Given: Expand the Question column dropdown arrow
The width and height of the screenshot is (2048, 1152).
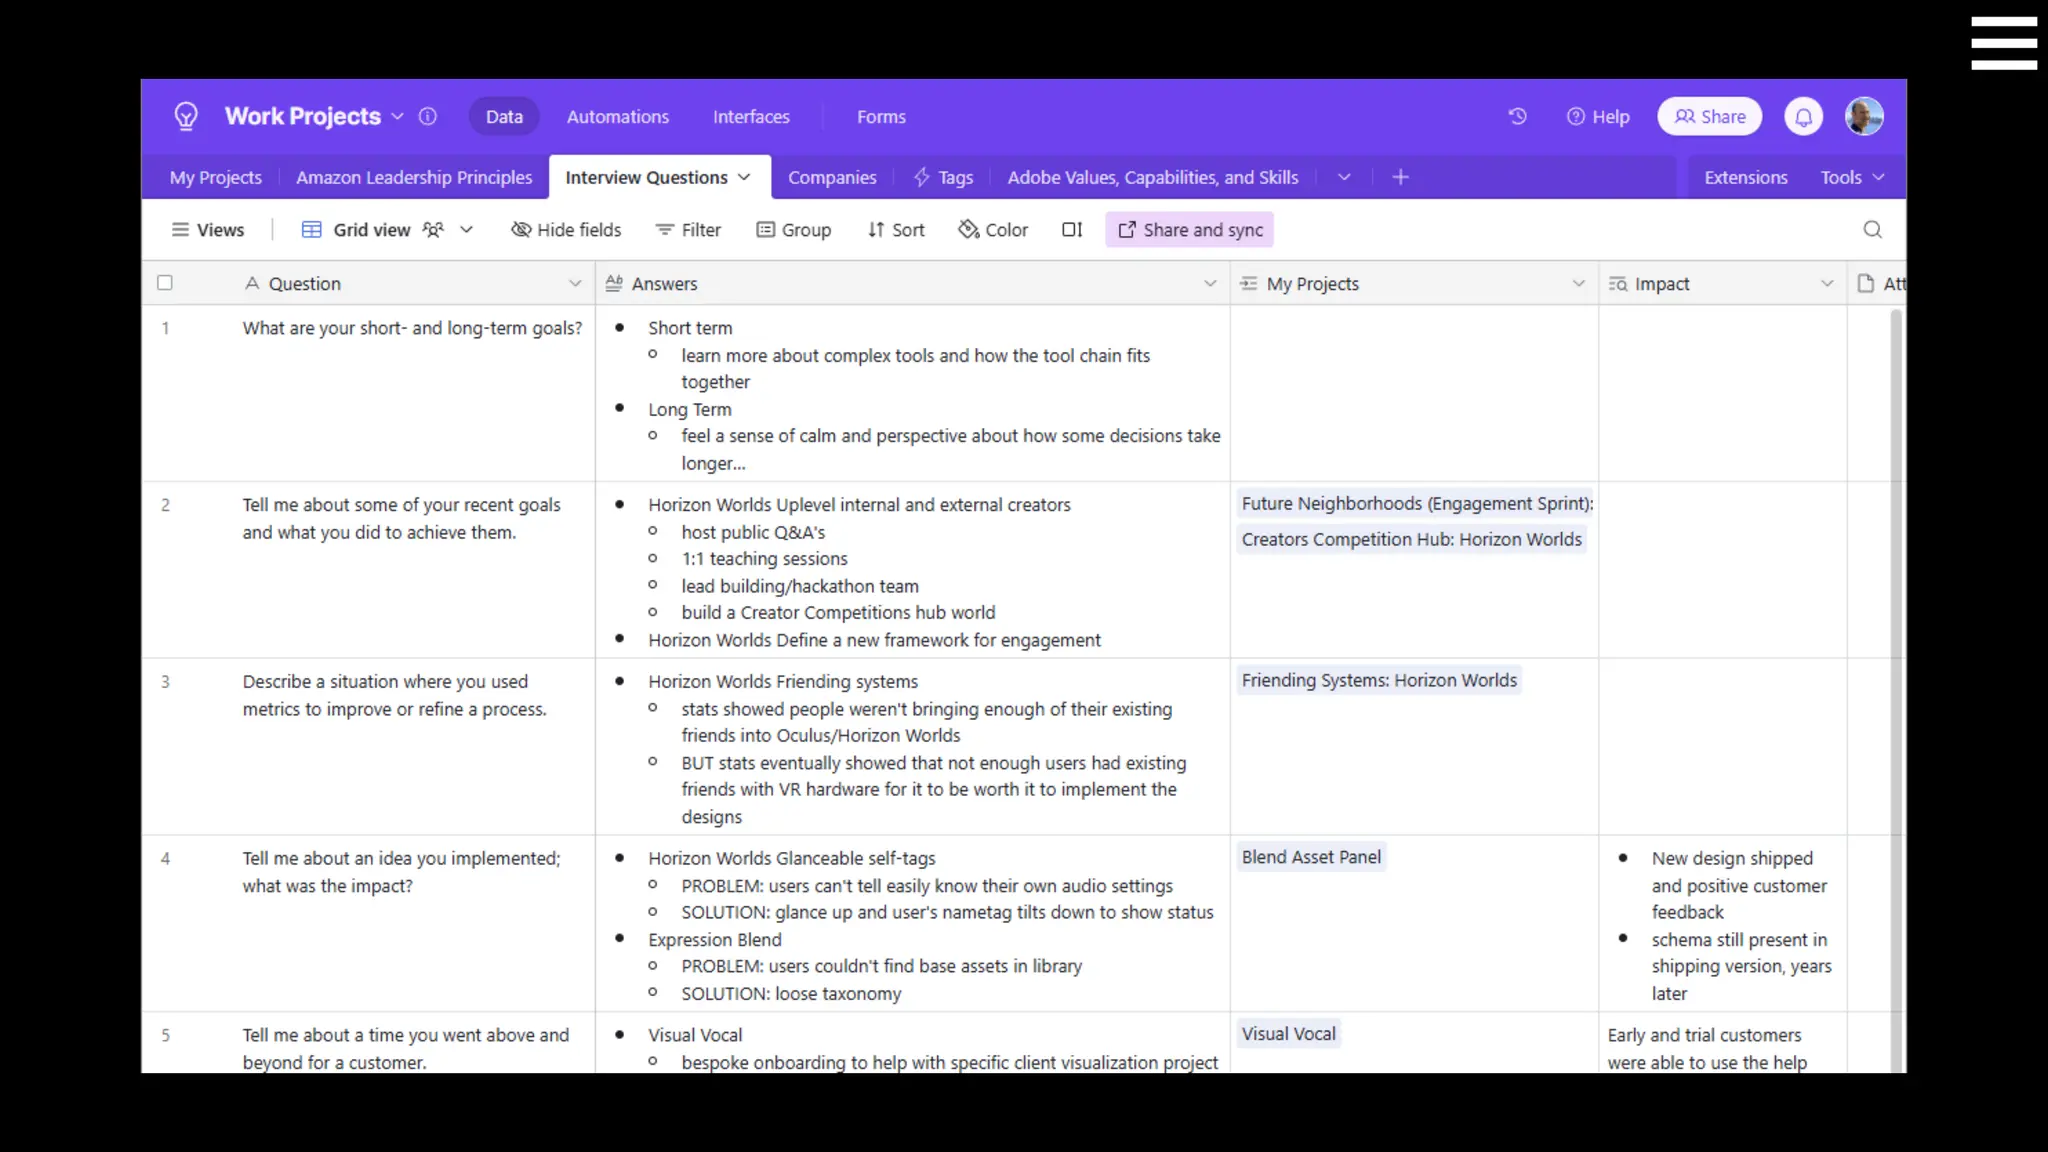Looking at the screenshot, I should click(575, 283).
